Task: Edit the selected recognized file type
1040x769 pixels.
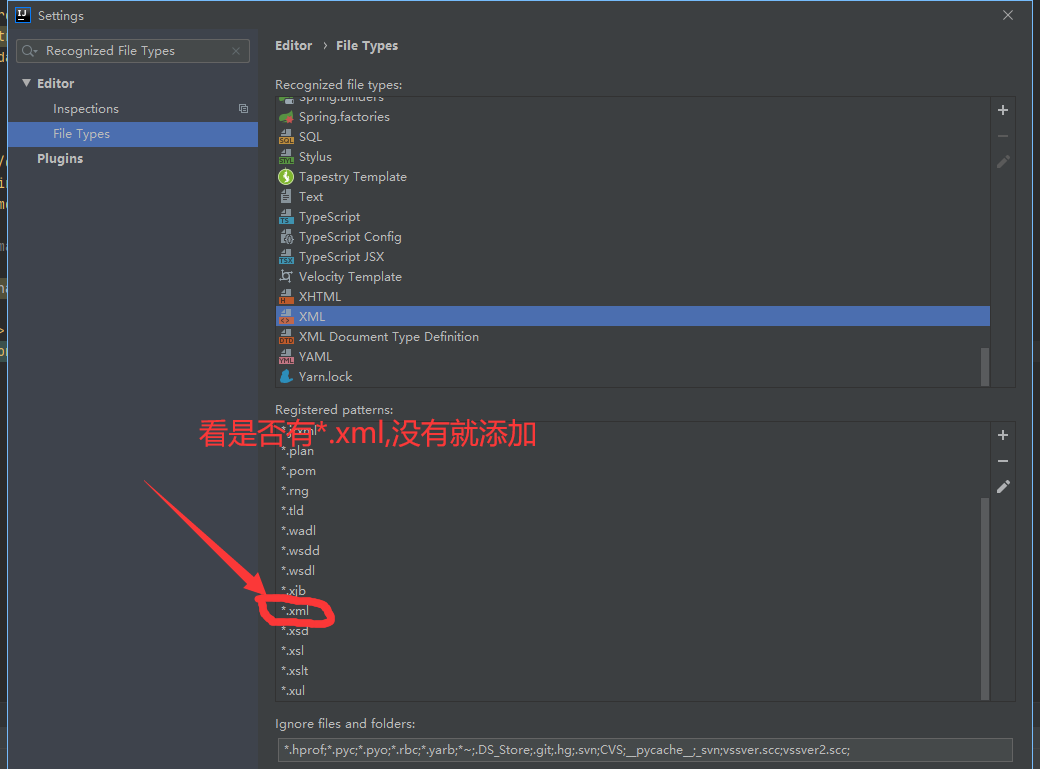Action: (x=1003, y=161)
